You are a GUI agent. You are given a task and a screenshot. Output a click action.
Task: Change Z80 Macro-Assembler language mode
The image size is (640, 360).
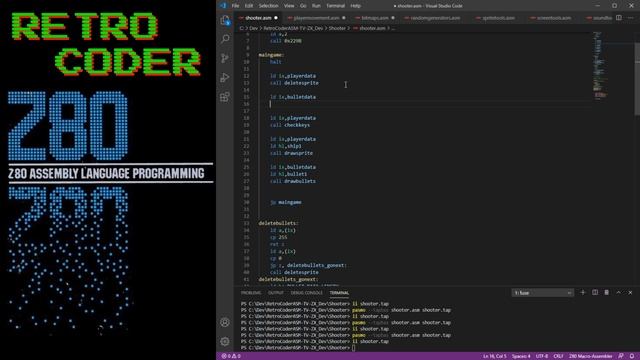click(590, 356)
